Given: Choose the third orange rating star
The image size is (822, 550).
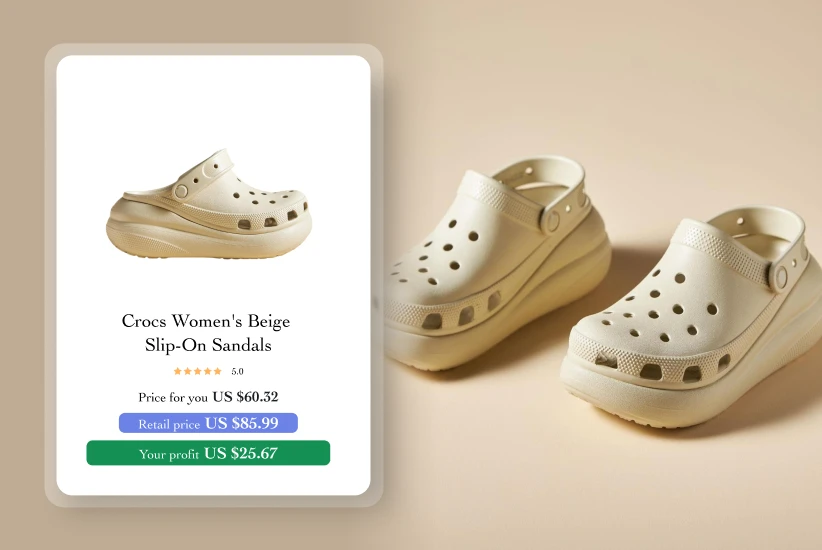Looking at the screenshot, I should [198, 371].
